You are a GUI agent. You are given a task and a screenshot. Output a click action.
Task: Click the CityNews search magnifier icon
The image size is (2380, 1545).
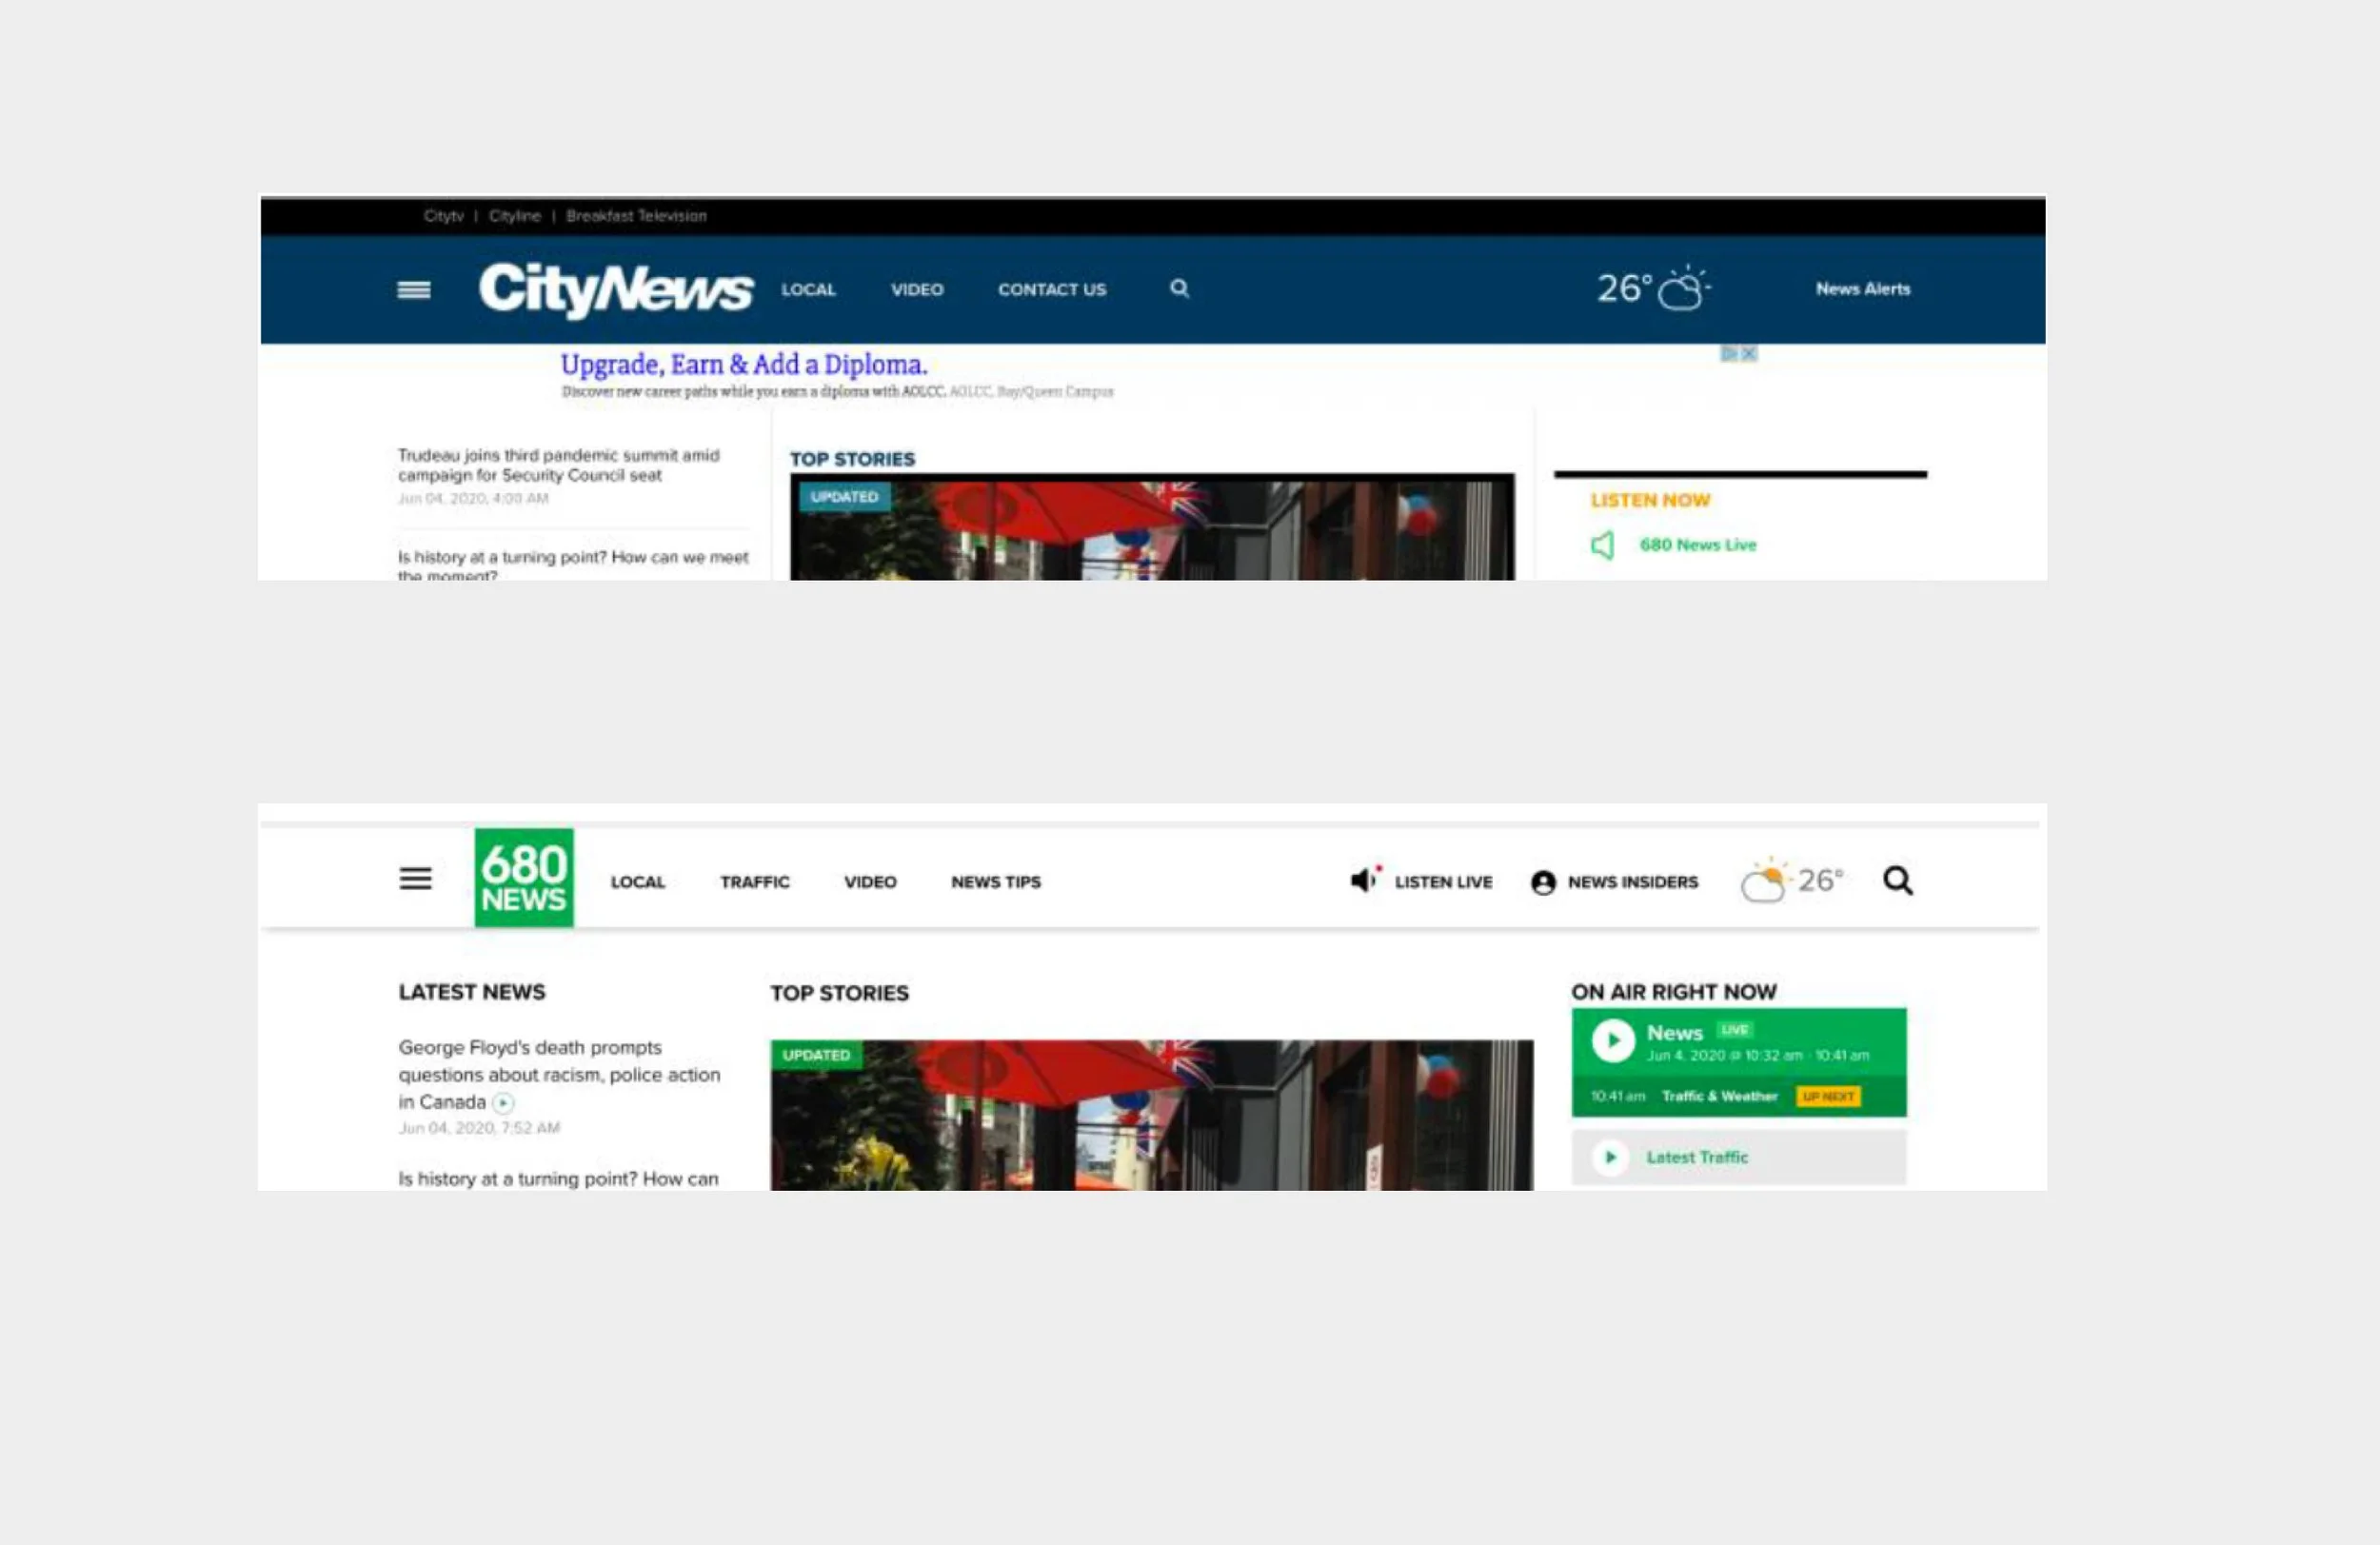pyautogui.click(x=1179, y=289)
